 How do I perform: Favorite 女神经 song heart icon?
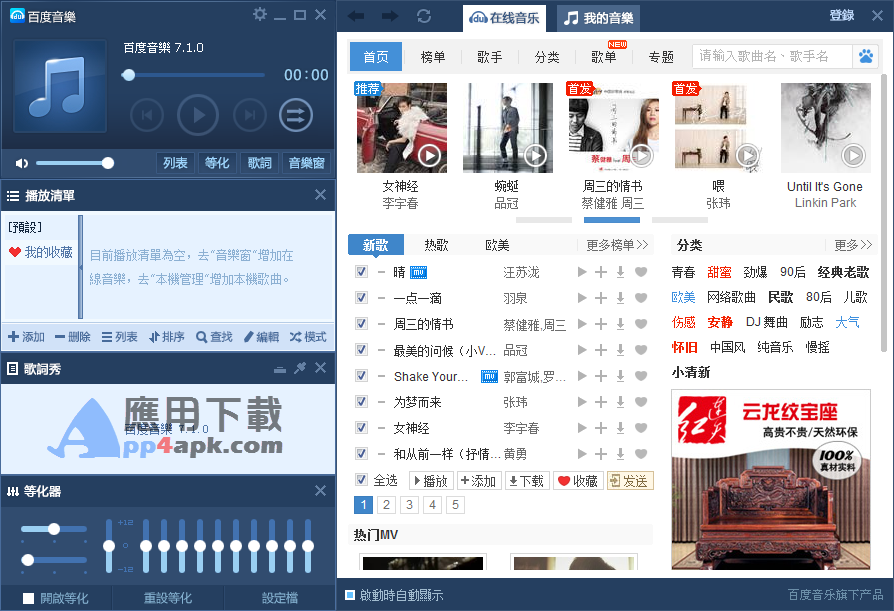coord(641,427)
